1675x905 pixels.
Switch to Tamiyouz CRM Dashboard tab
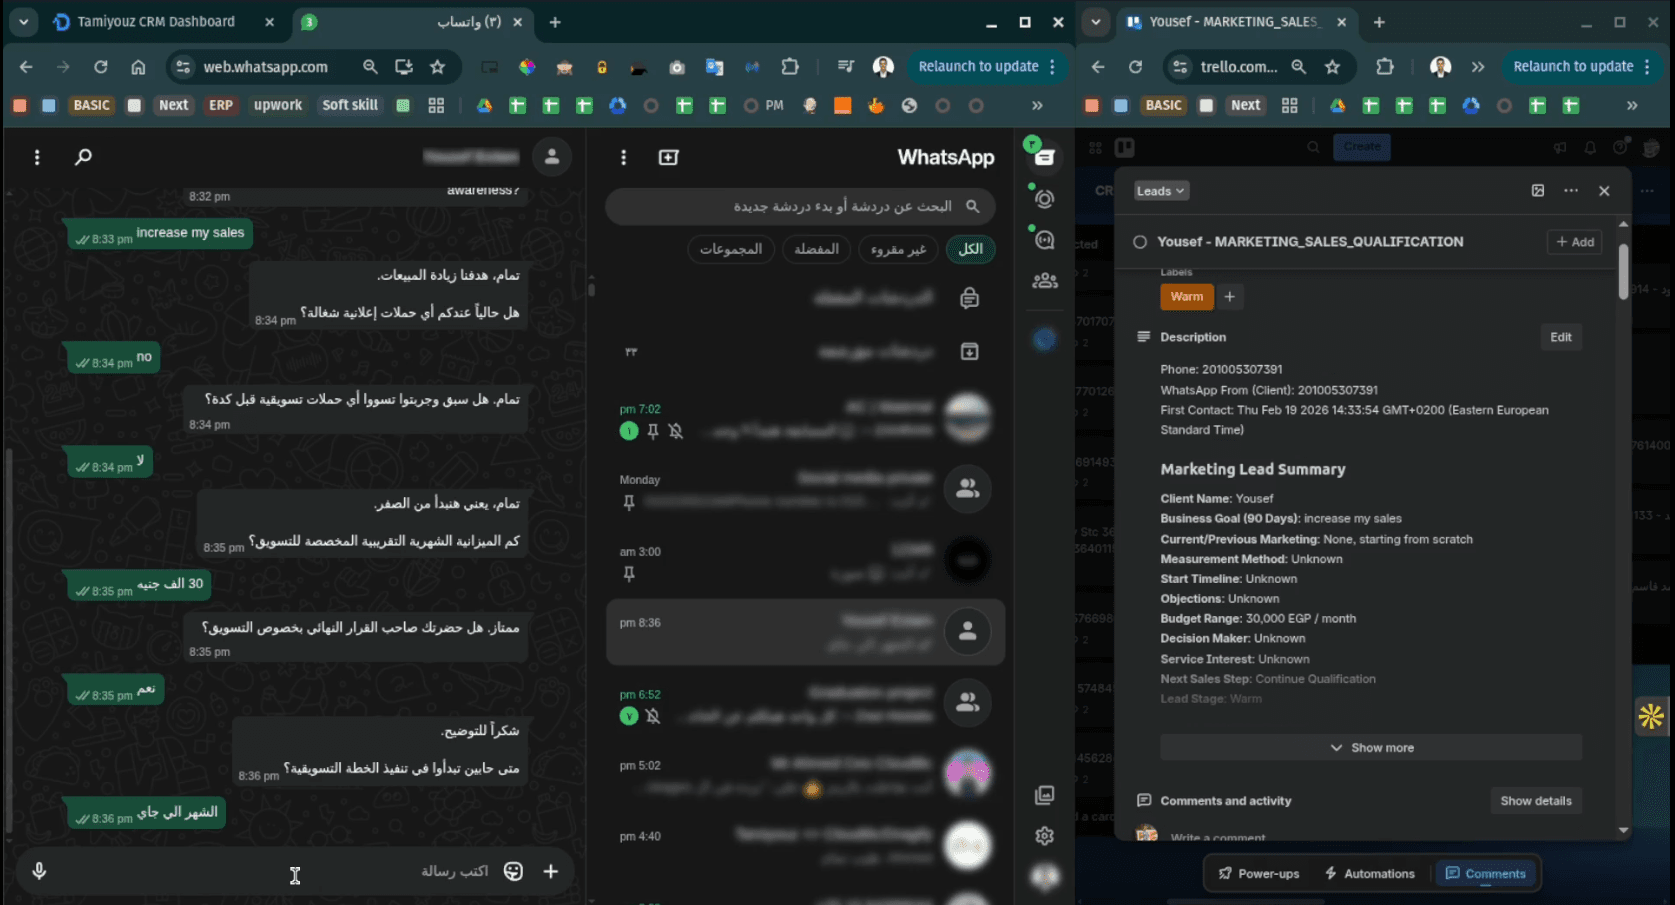tap(165, 22)
